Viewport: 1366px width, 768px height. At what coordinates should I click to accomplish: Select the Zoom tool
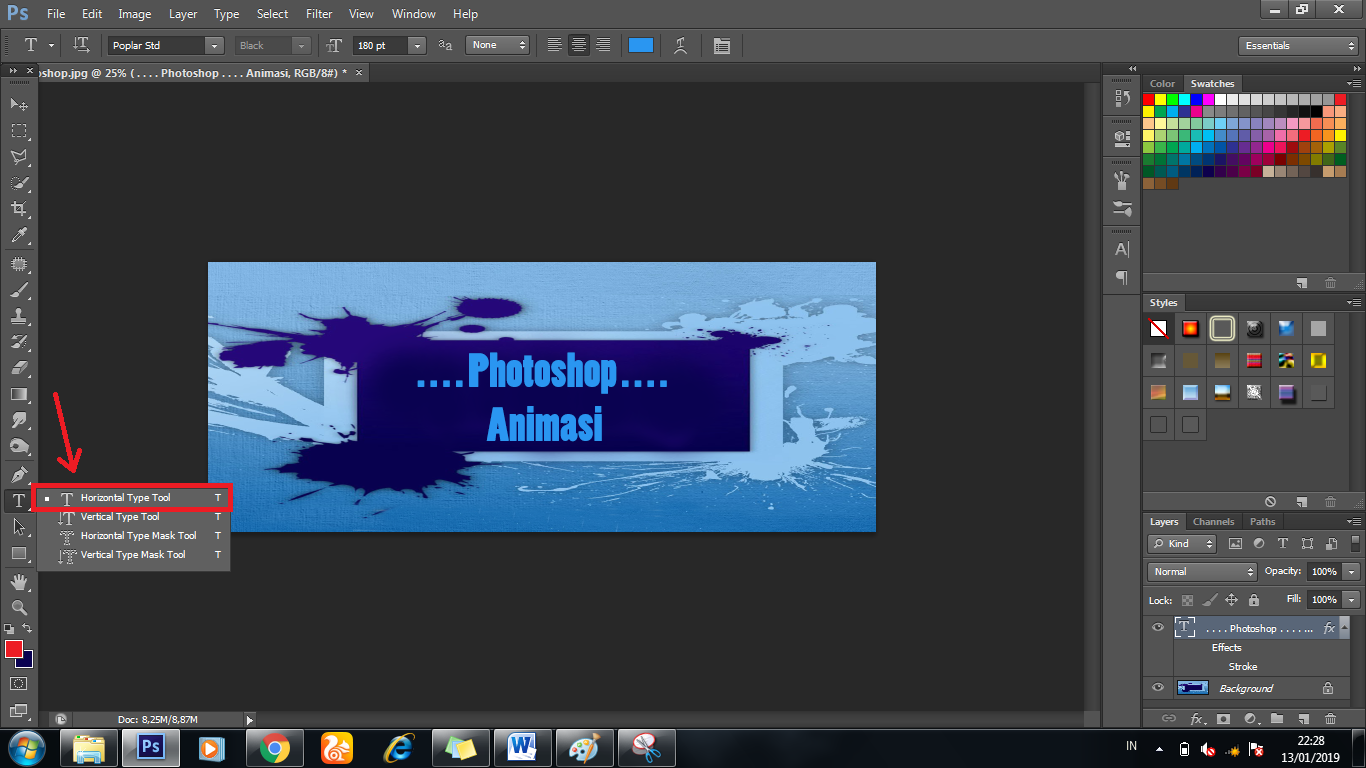pos(18,607)
